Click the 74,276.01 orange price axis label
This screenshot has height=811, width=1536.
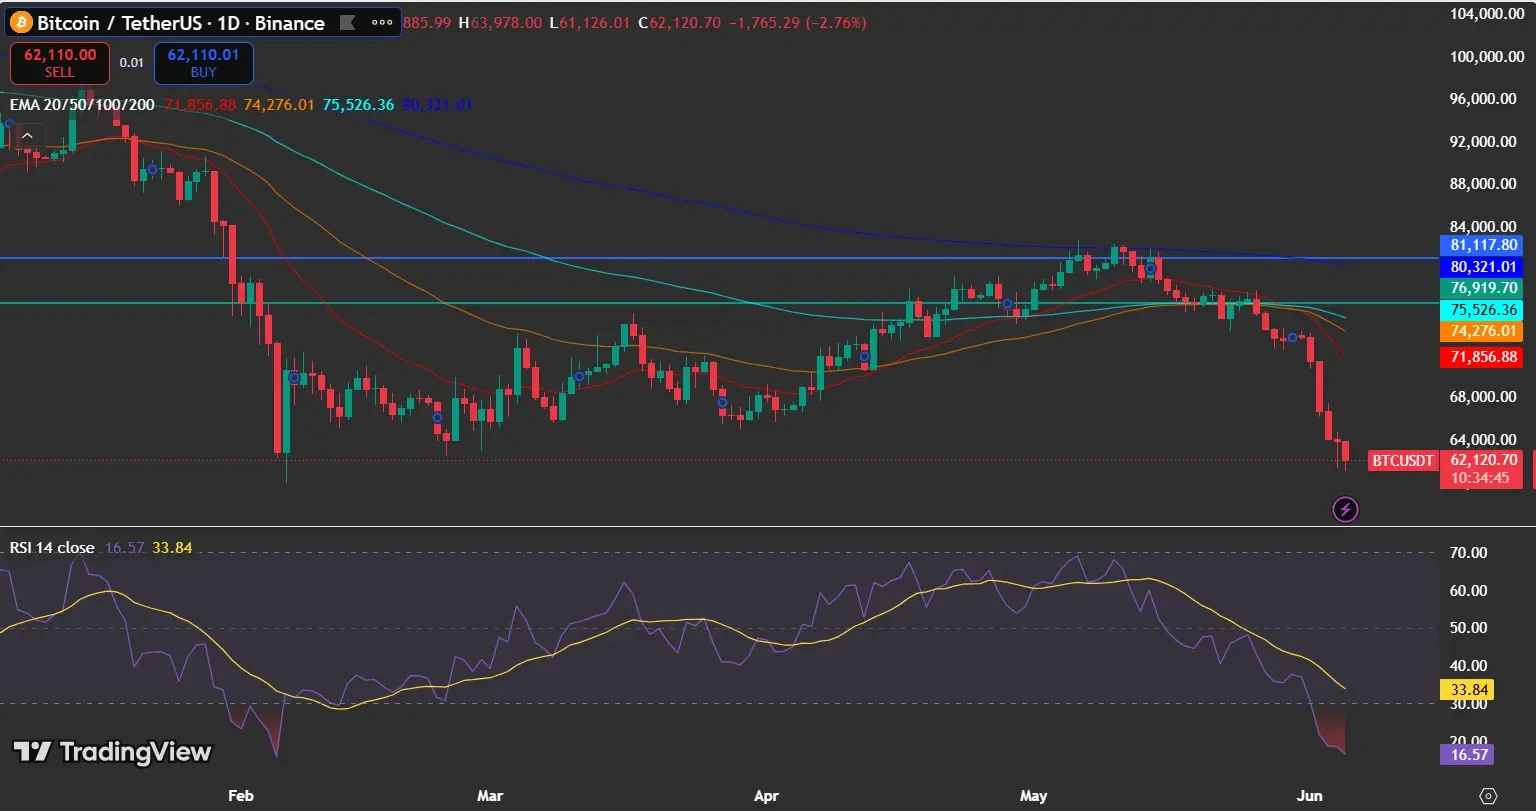pos(1484,331)
